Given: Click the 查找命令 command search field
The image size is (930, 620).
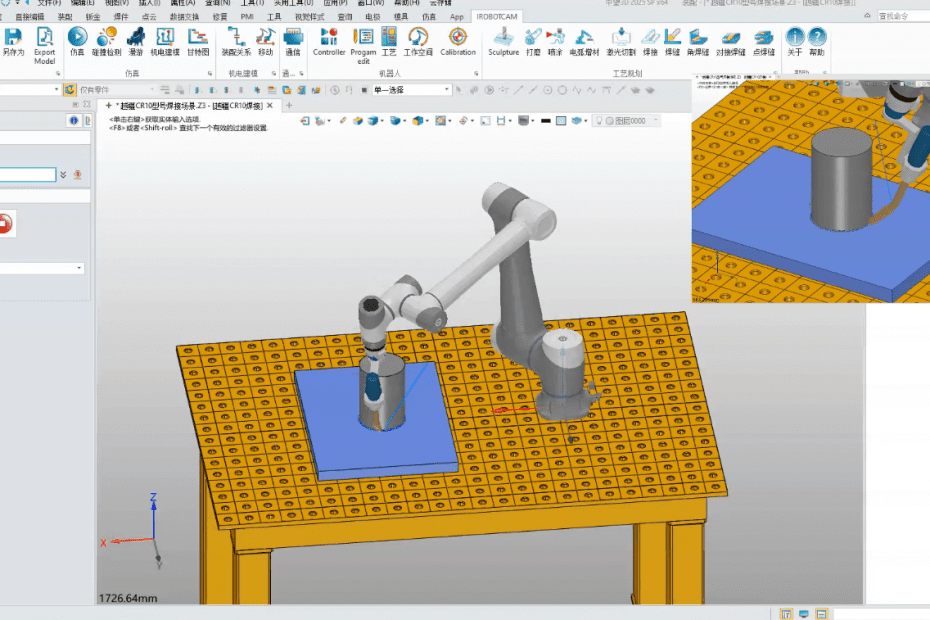Looking at the screenshot, I should pyautogui.click(x=902, y=16).
